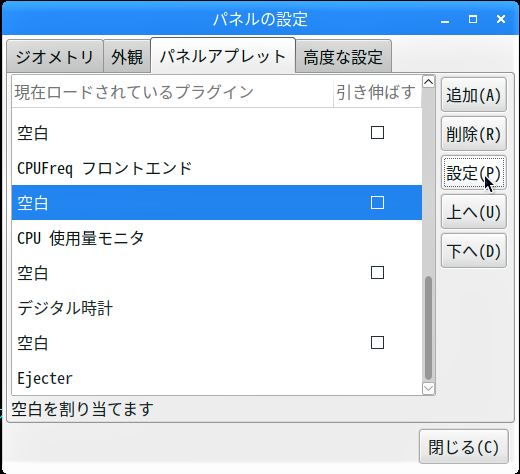Click the scrollbar down arrow
Screen dimensions: 520x474
(428, 388)
